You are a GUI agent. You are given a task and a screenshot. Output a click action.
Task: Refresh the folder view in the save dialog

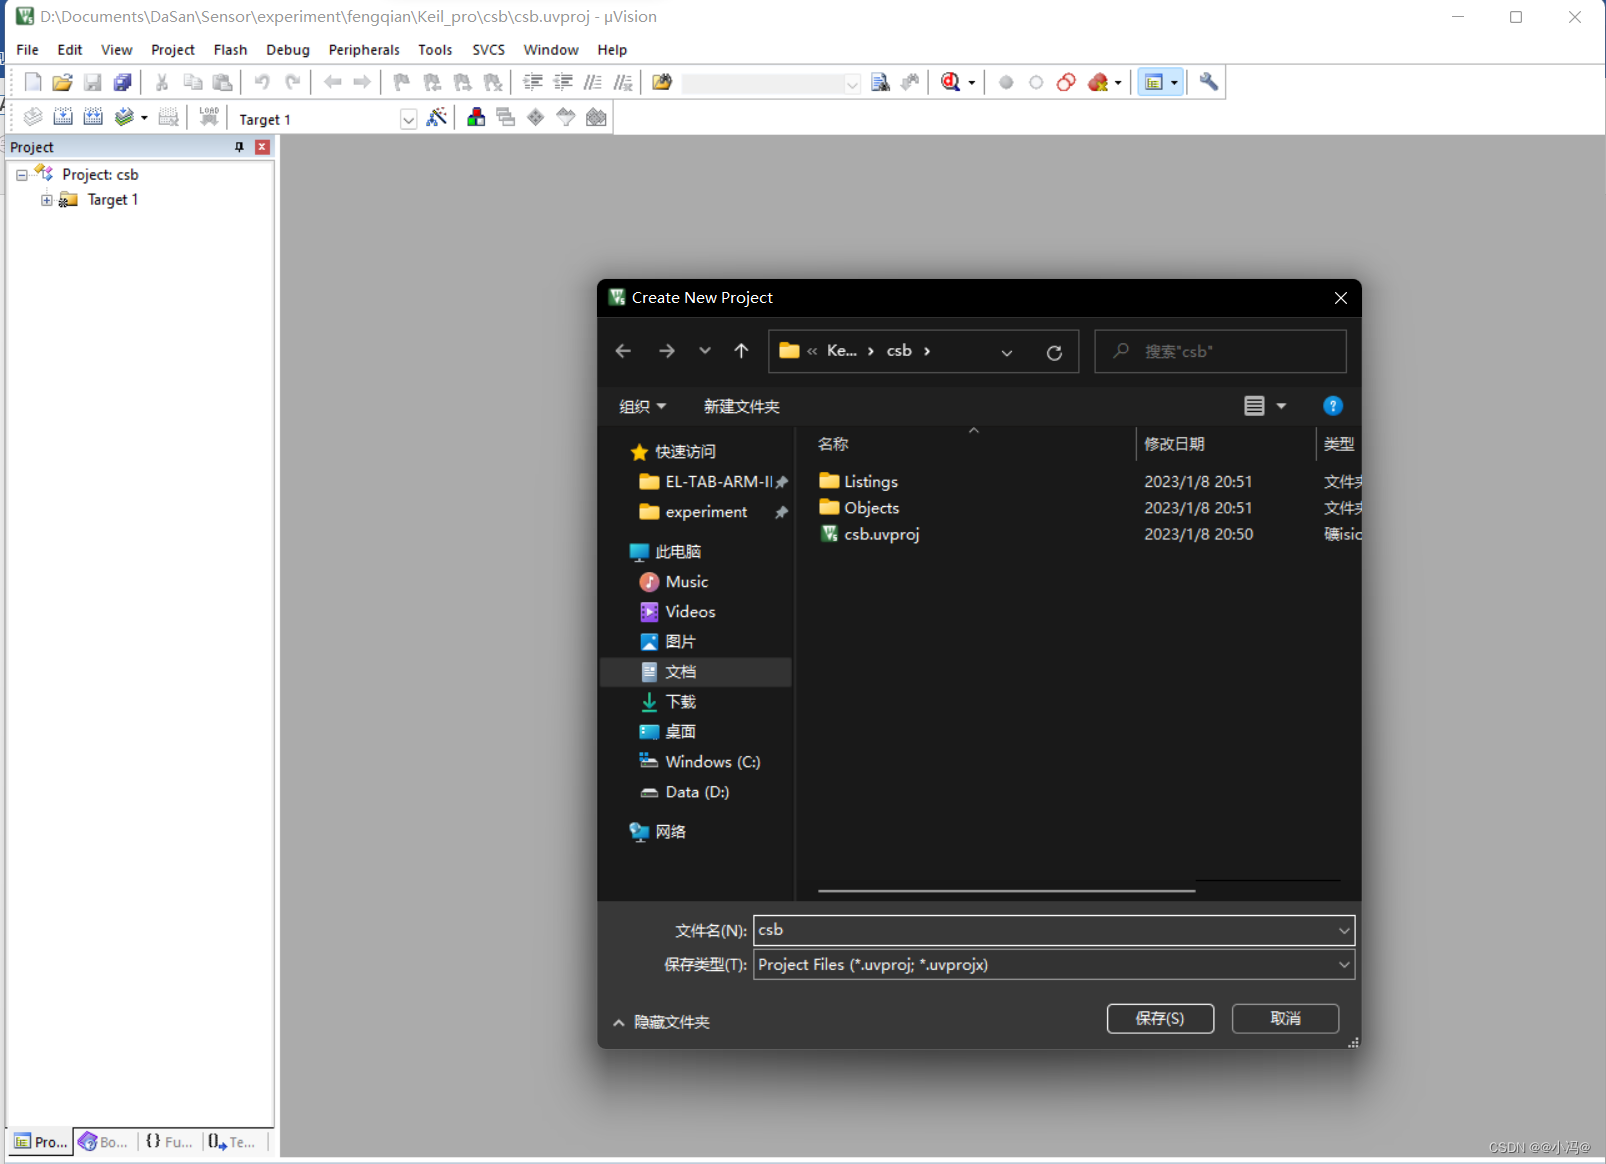pyautogui.click(x=1054, y=352)
